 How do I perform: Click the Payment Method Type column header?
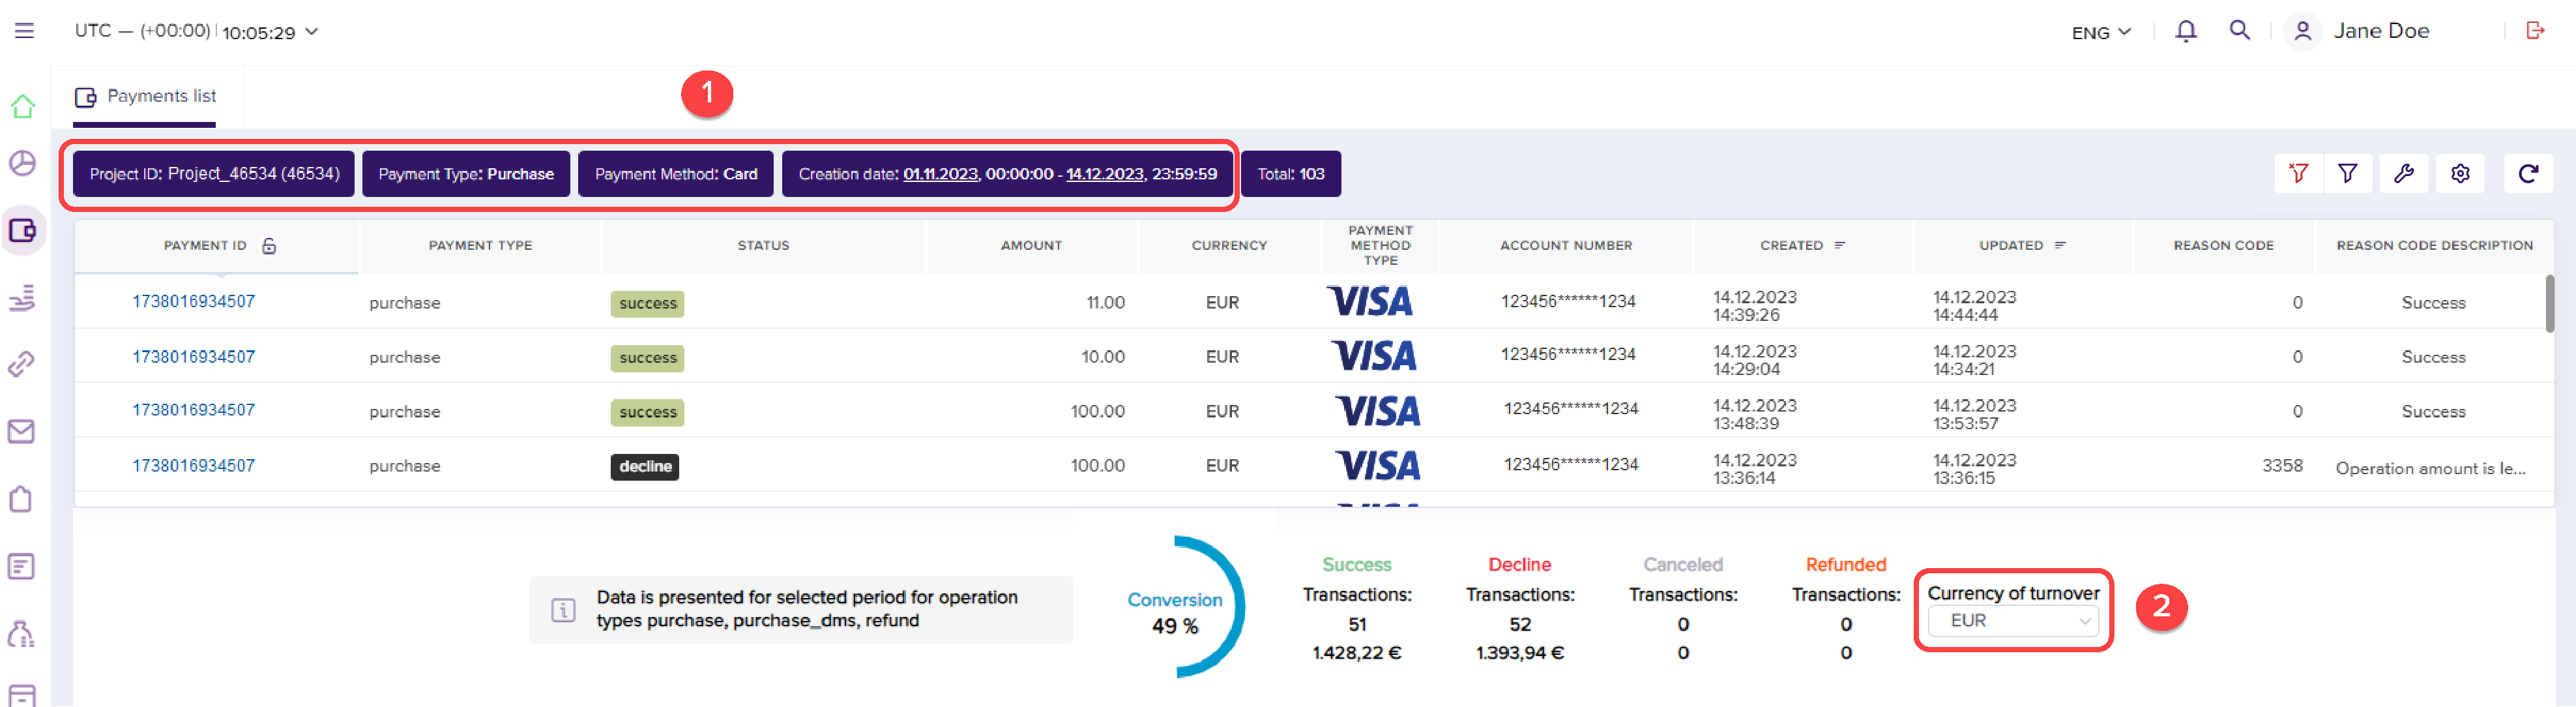(x=1380, y=245)
